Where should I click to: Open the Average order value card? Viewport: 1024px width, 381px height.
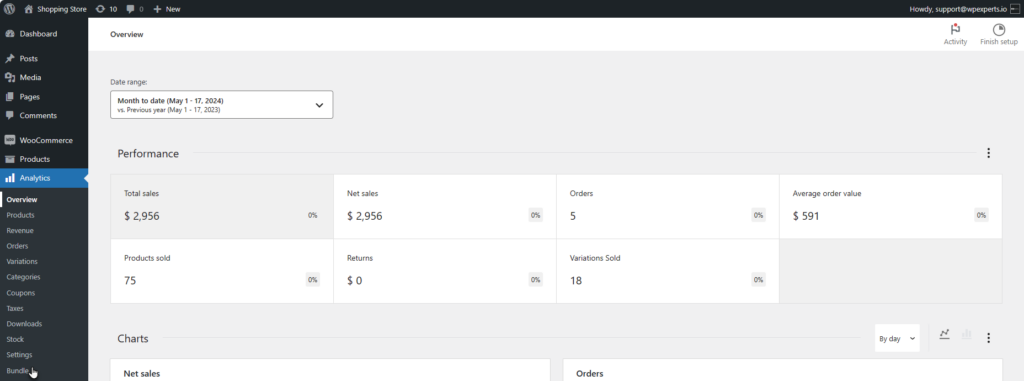click(891, 207)
